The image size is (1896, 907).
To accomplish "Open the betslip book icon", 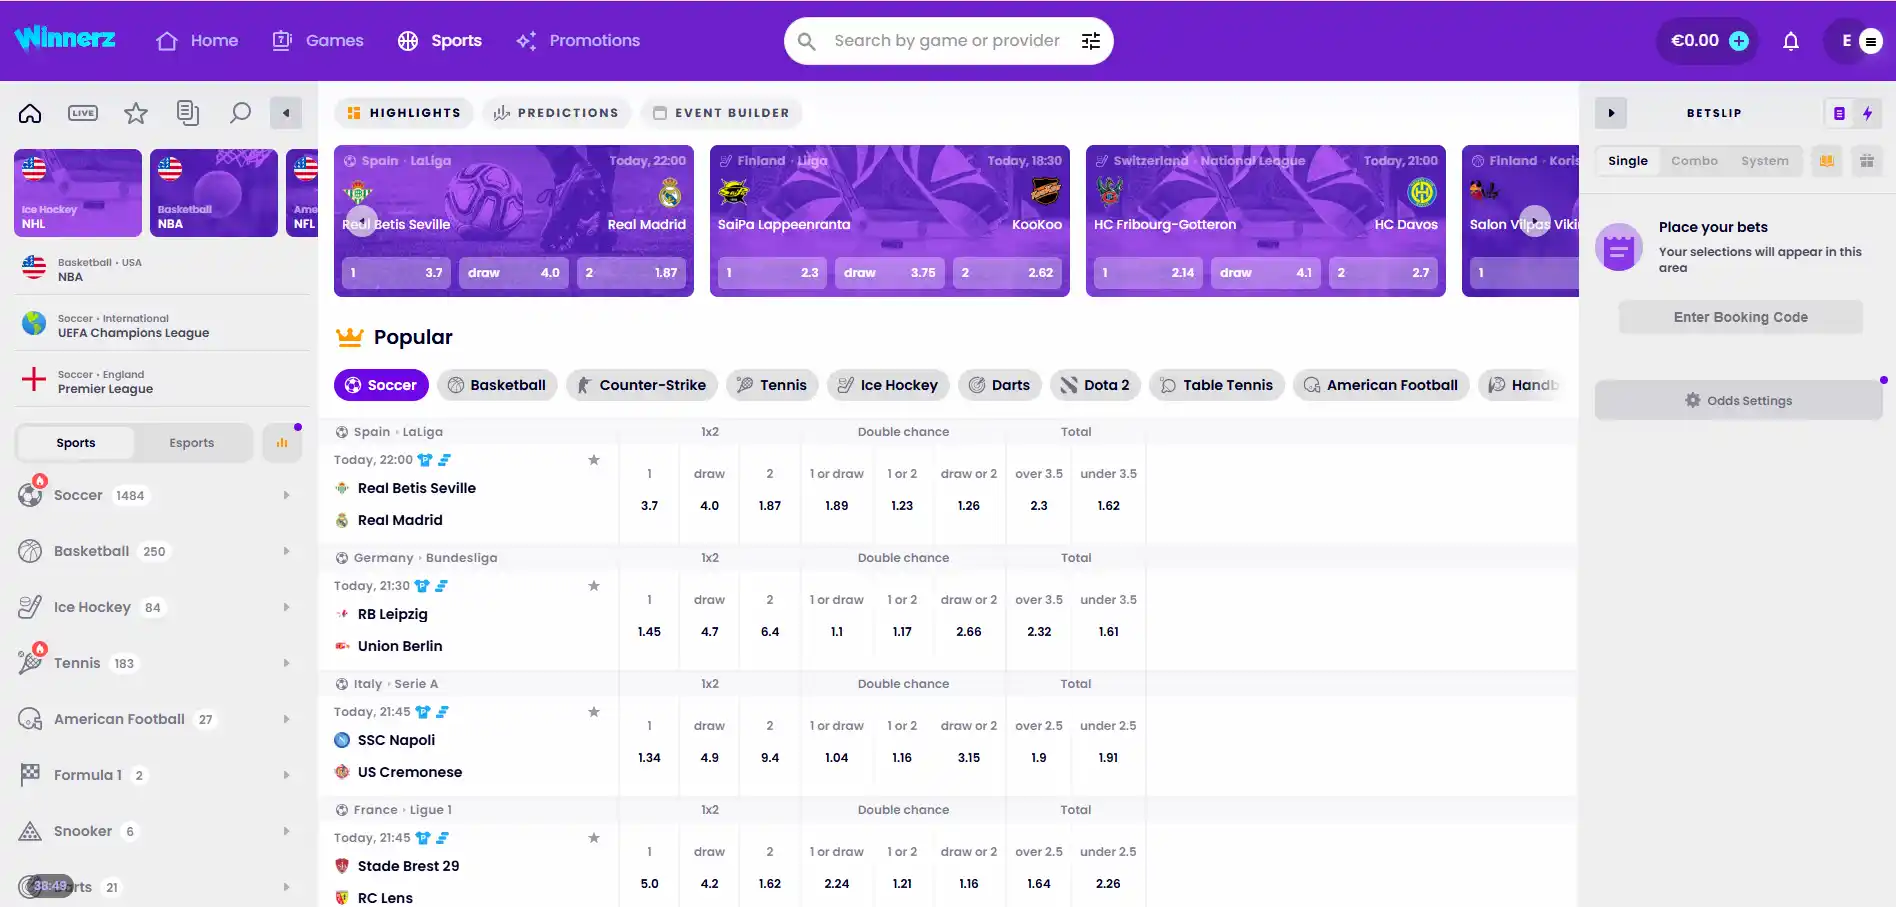I will point(1827,161).
